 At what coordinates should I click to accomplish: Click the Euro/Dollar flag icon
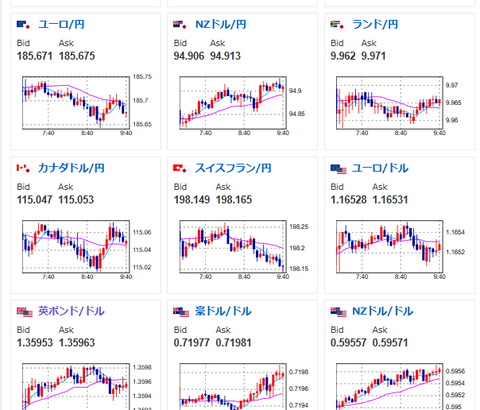[338, 169]
